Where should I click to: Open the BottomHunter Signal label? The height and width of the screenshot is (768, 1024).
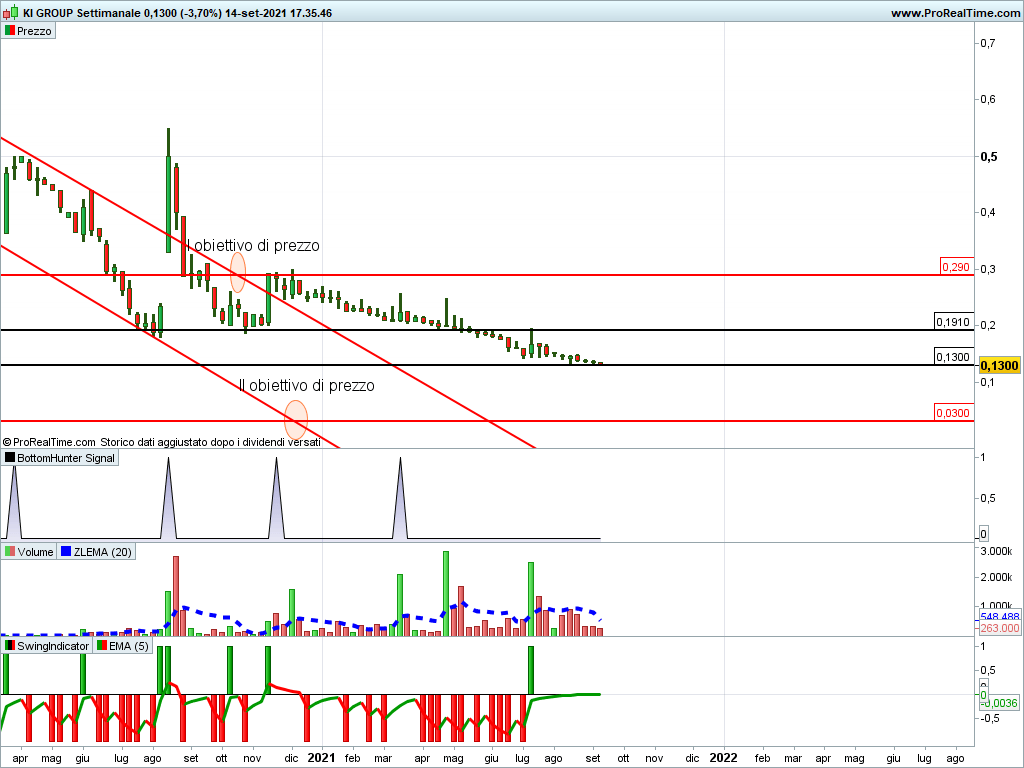pyautogui.click(x=66, y=458)
